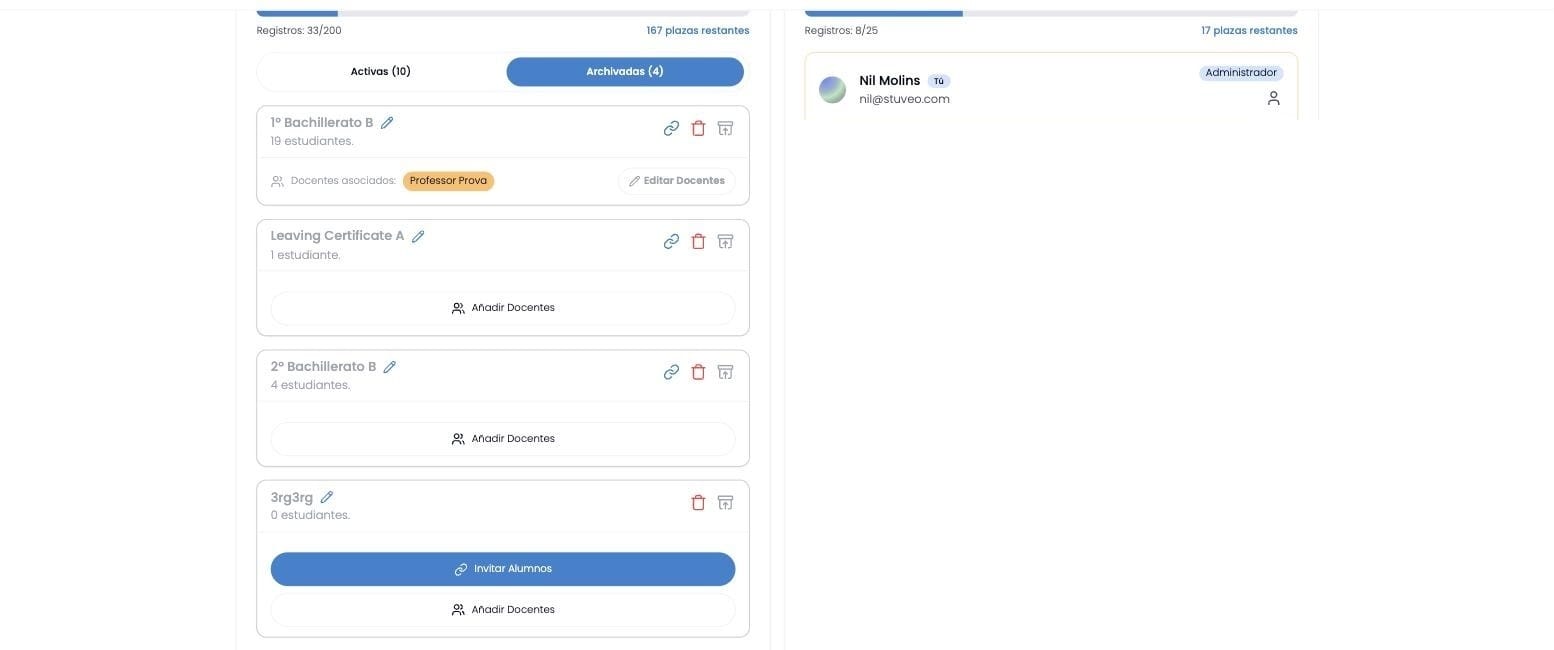The height and width of the screenshot is (650, 1554).
Task: Unarchive the 1º Bachillerato B class
Action: tap(725, 128)
